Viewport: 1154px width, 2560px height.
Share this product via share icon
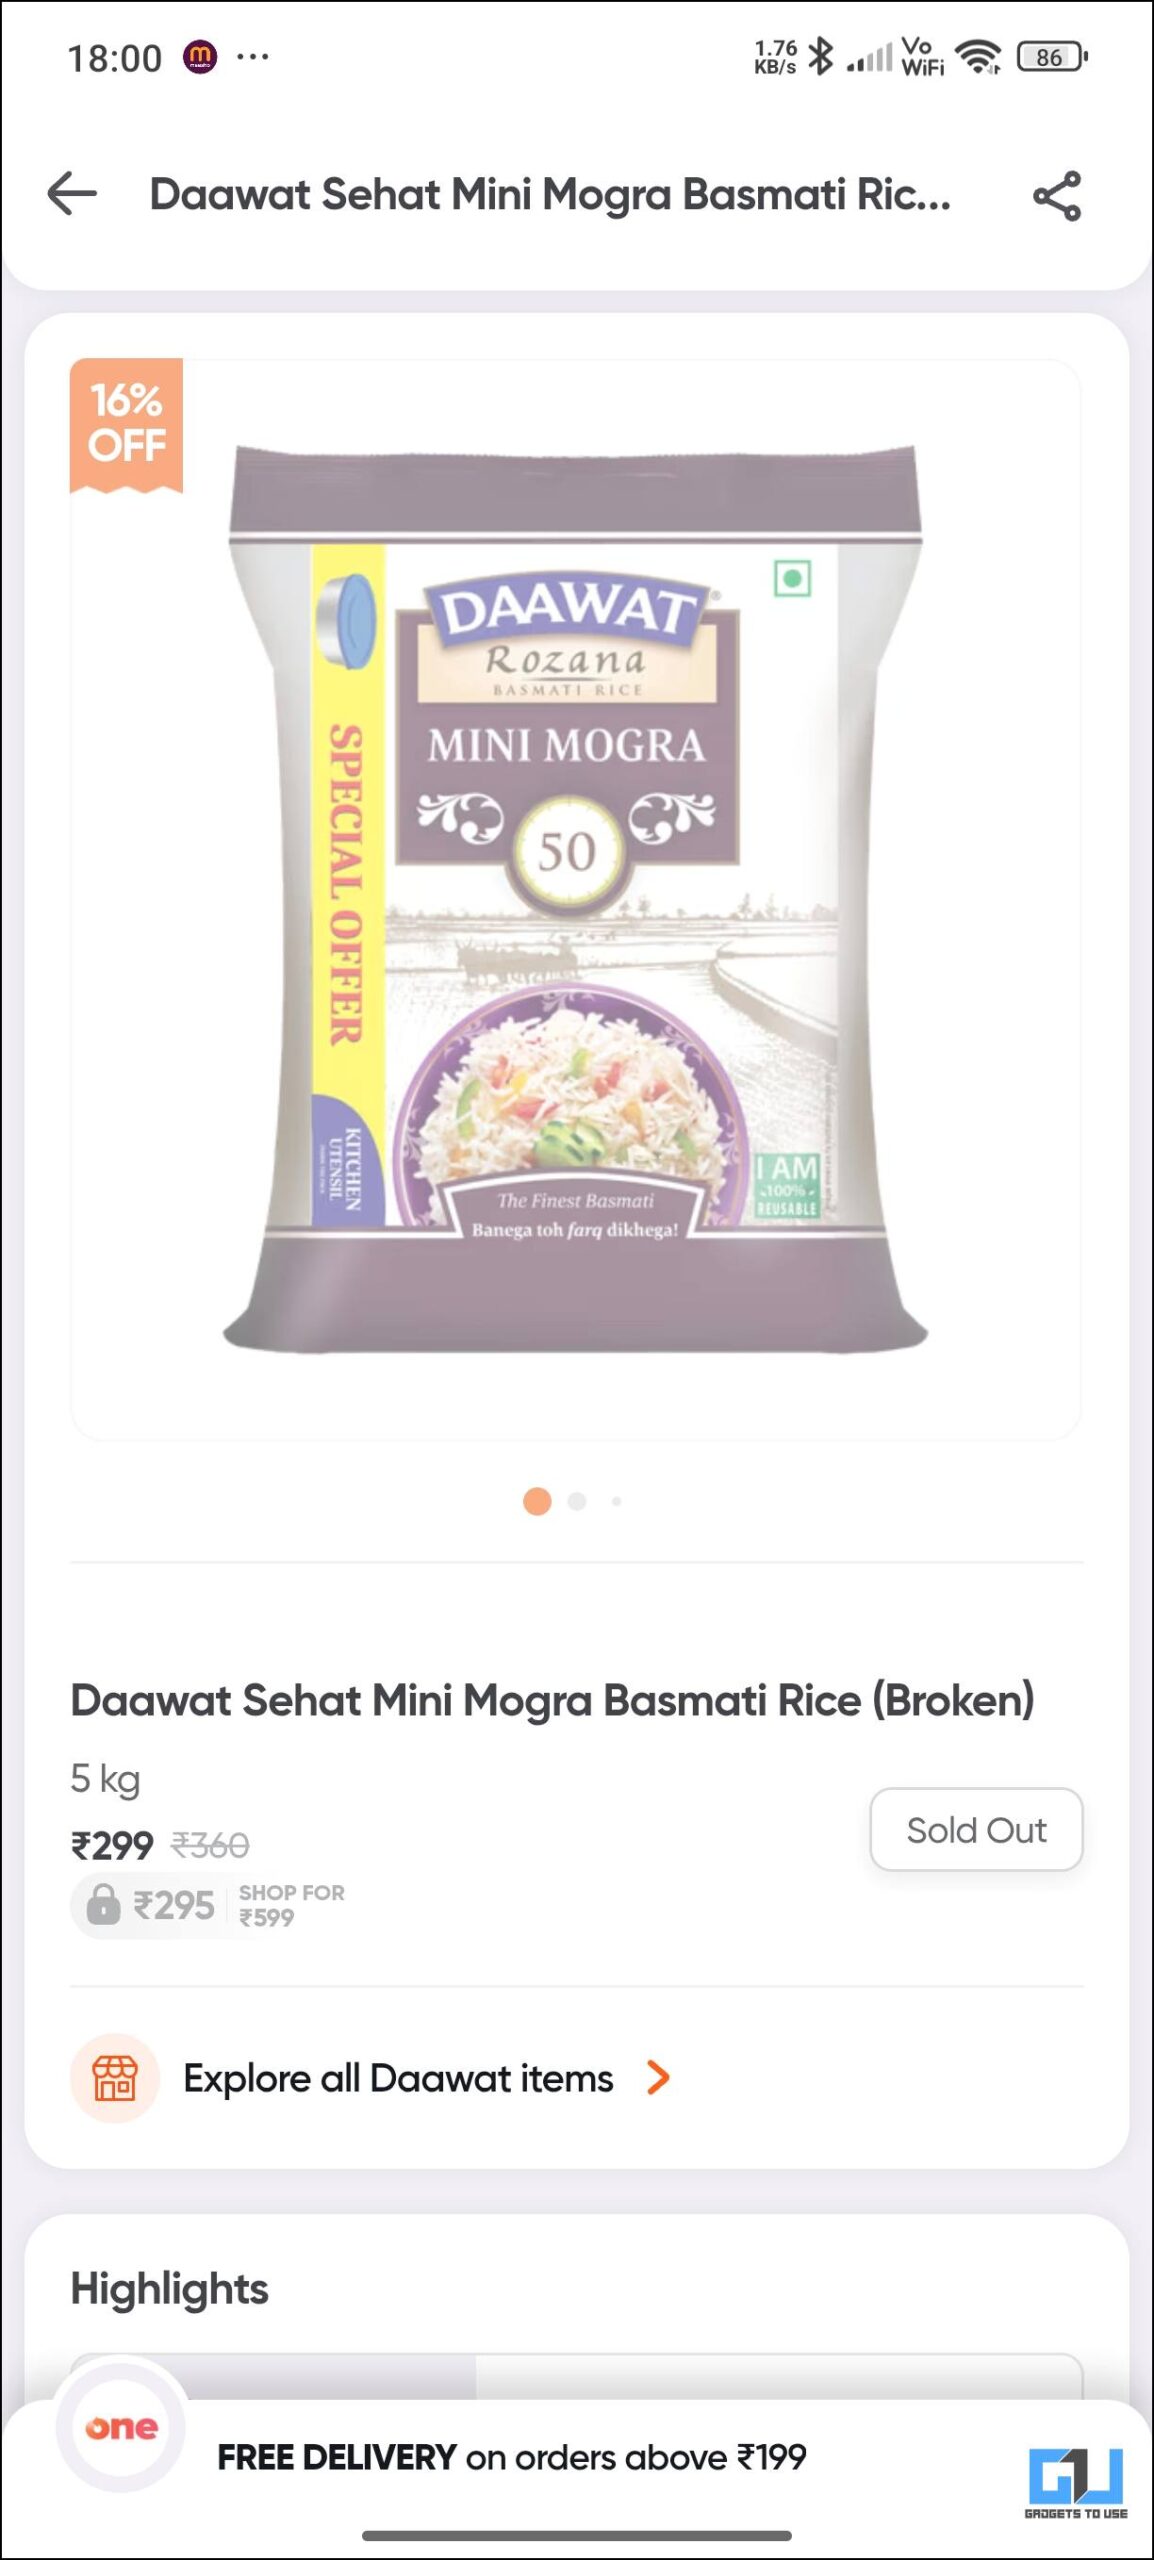click(x=1057, y=195)
